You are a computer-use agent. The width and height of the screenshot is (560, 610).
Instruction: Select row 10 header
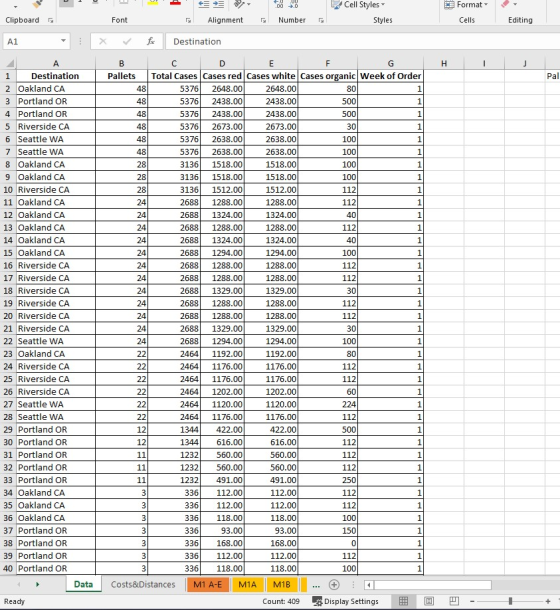[x=8, y=190]
